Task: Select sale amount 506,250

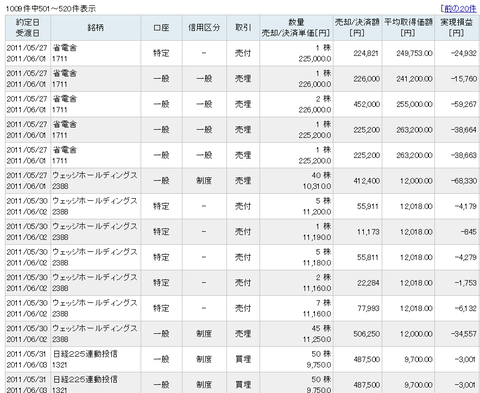Action: [x=366, y=334]
